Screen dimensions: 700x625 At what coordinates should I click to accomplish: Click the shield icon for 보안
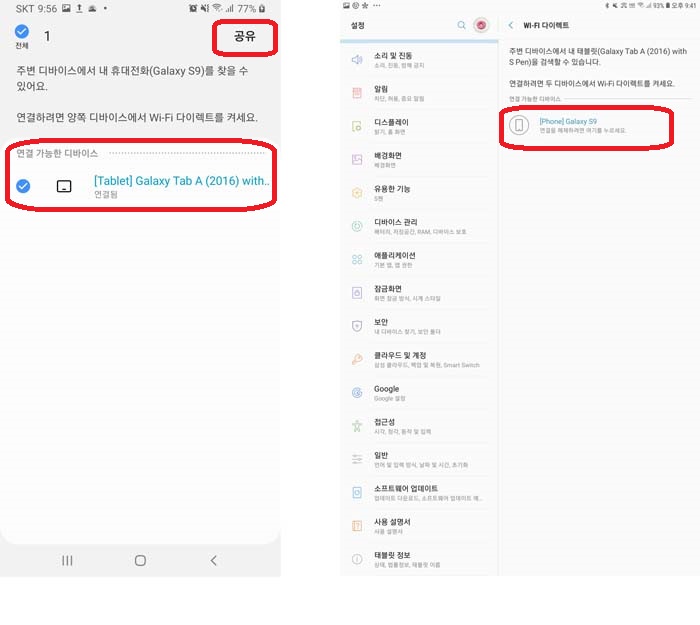point(357,326)
